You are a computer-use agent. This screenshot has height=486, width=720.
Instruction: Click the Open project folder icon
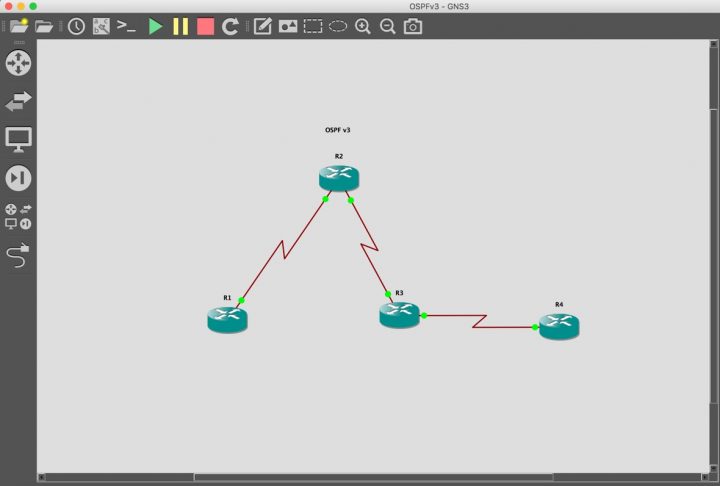[44, 26]
